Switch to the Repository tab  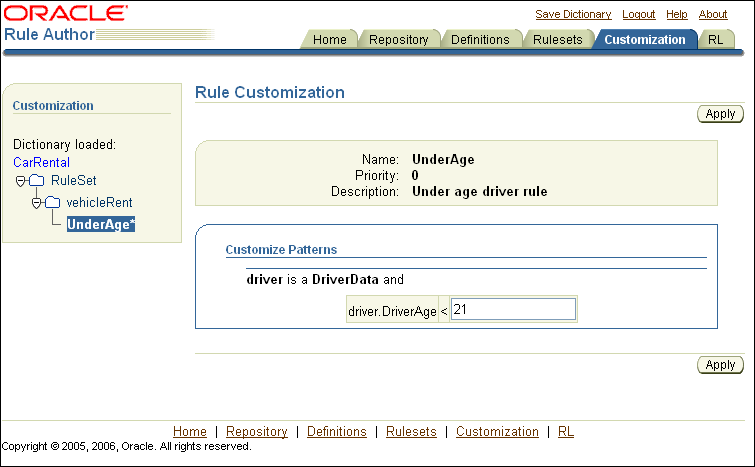(x=399, y=39)
